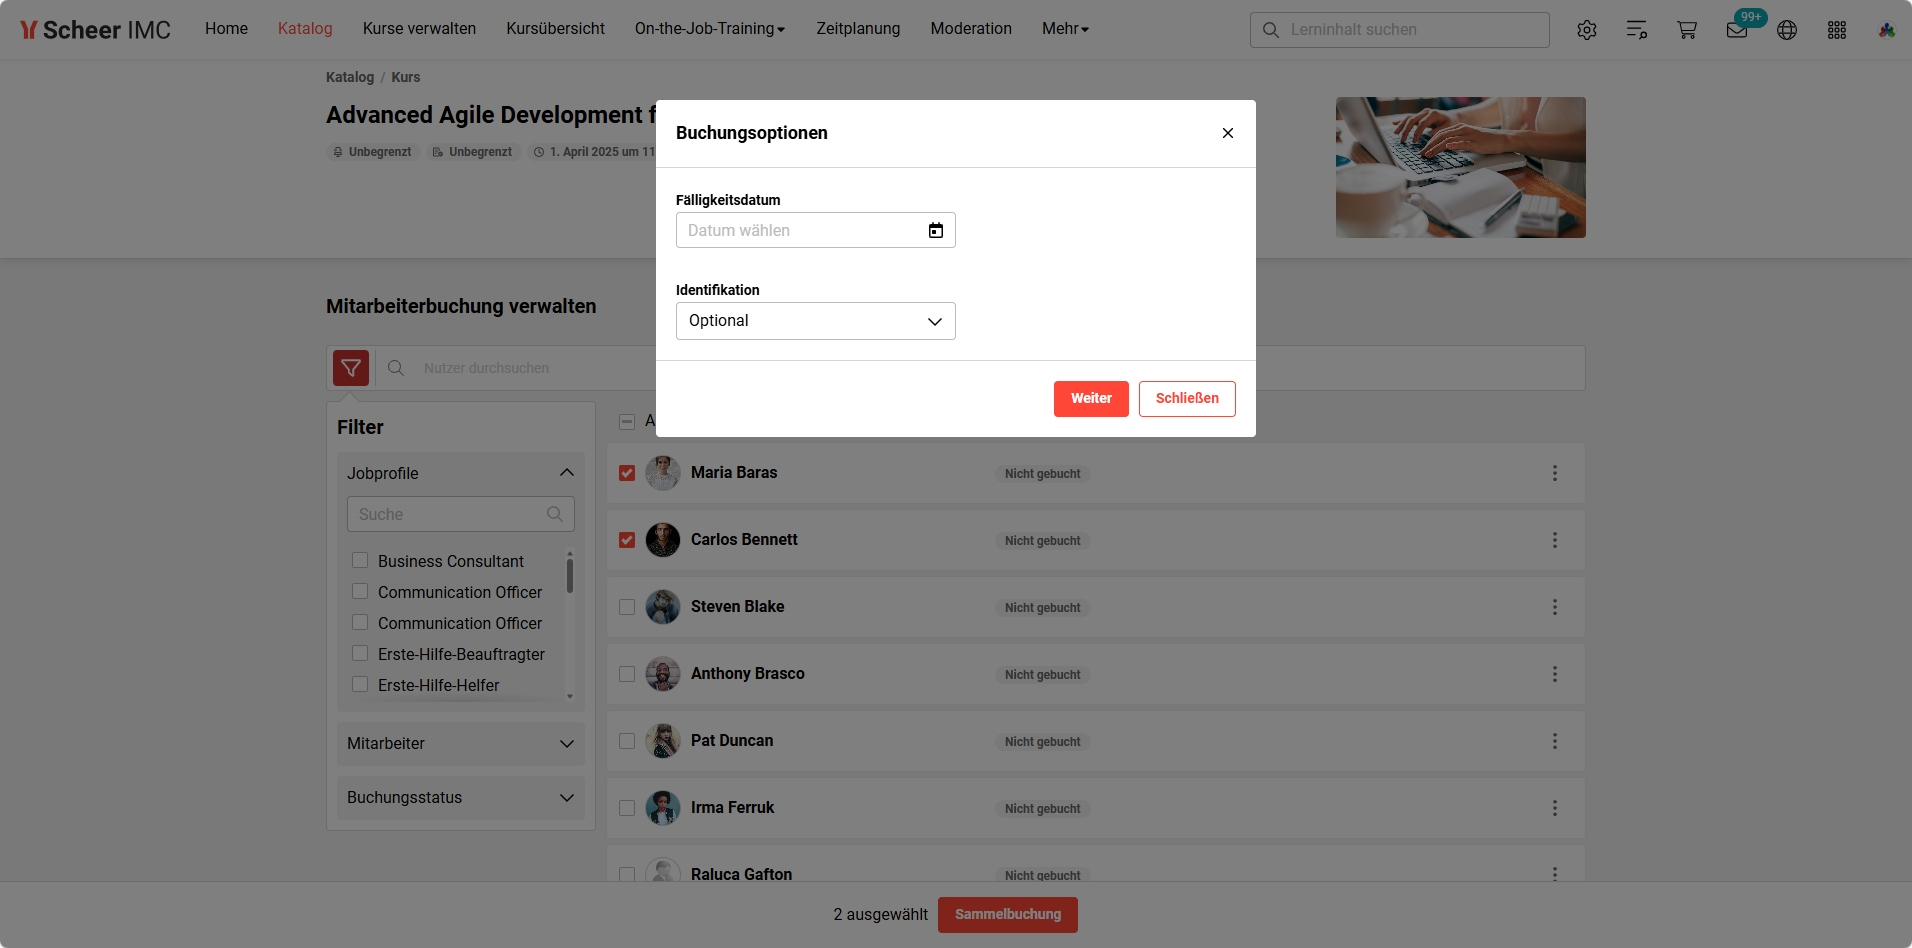The width and height of the screenshot is (1912, 948).
Task: Click the Scheer IMC logo
Action: (96, 30)
